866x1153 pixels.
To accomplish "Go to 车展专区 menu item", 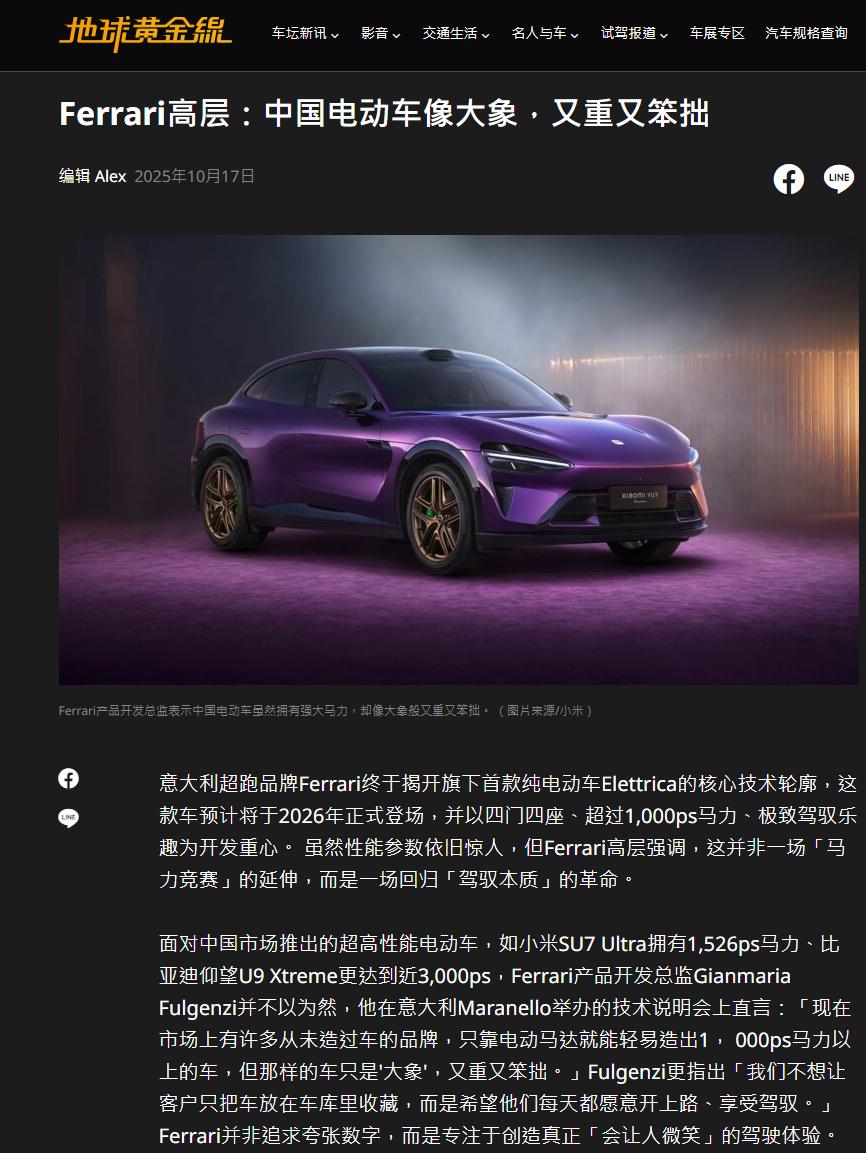I will [717, 34].
